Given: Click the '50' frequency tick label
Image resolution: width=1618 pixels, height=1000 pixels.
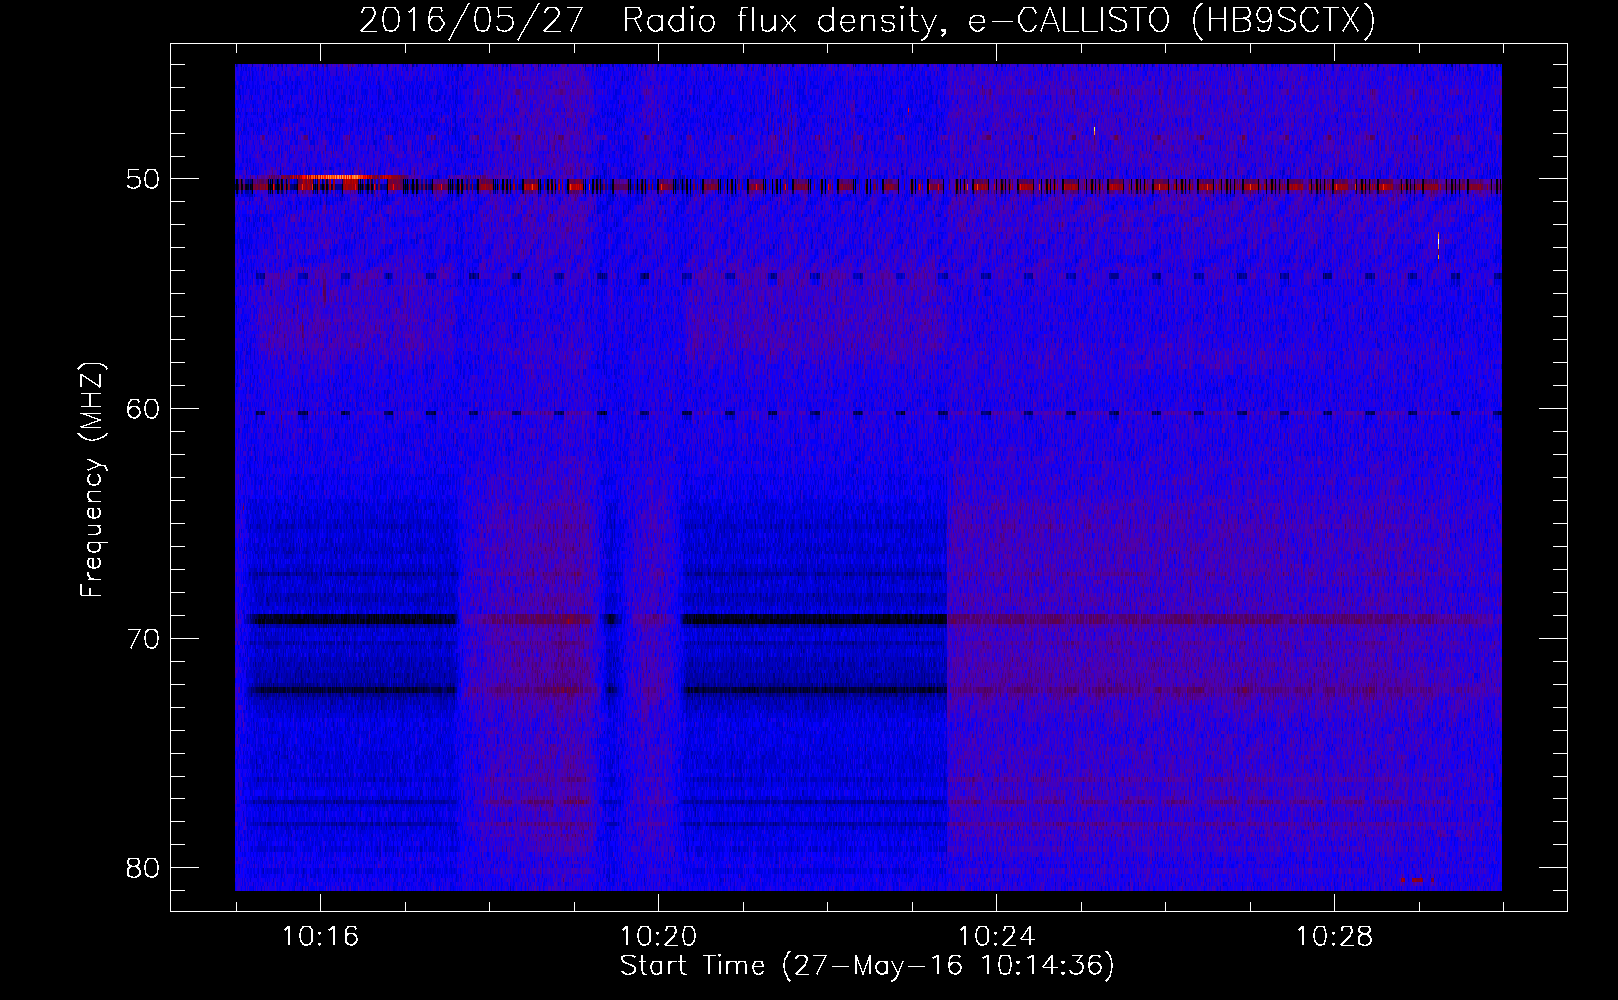Looking at the screenshot, I should [x=144, y=180].
